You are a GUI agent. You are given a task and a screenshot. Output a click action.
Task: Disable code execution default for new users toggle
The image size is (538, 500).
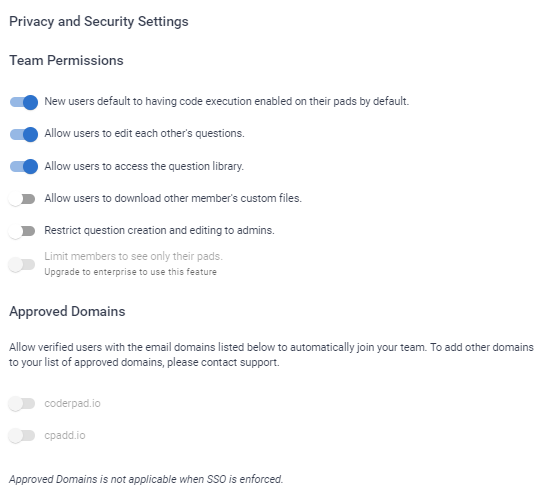(23, 102)
